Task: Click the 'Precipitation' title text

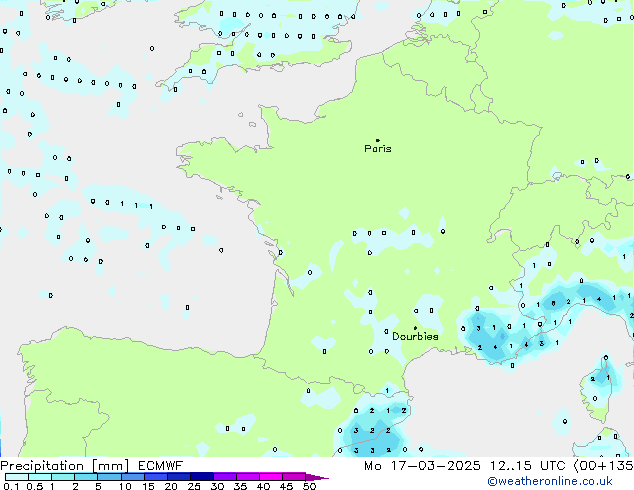Action: tap(42, 466)
